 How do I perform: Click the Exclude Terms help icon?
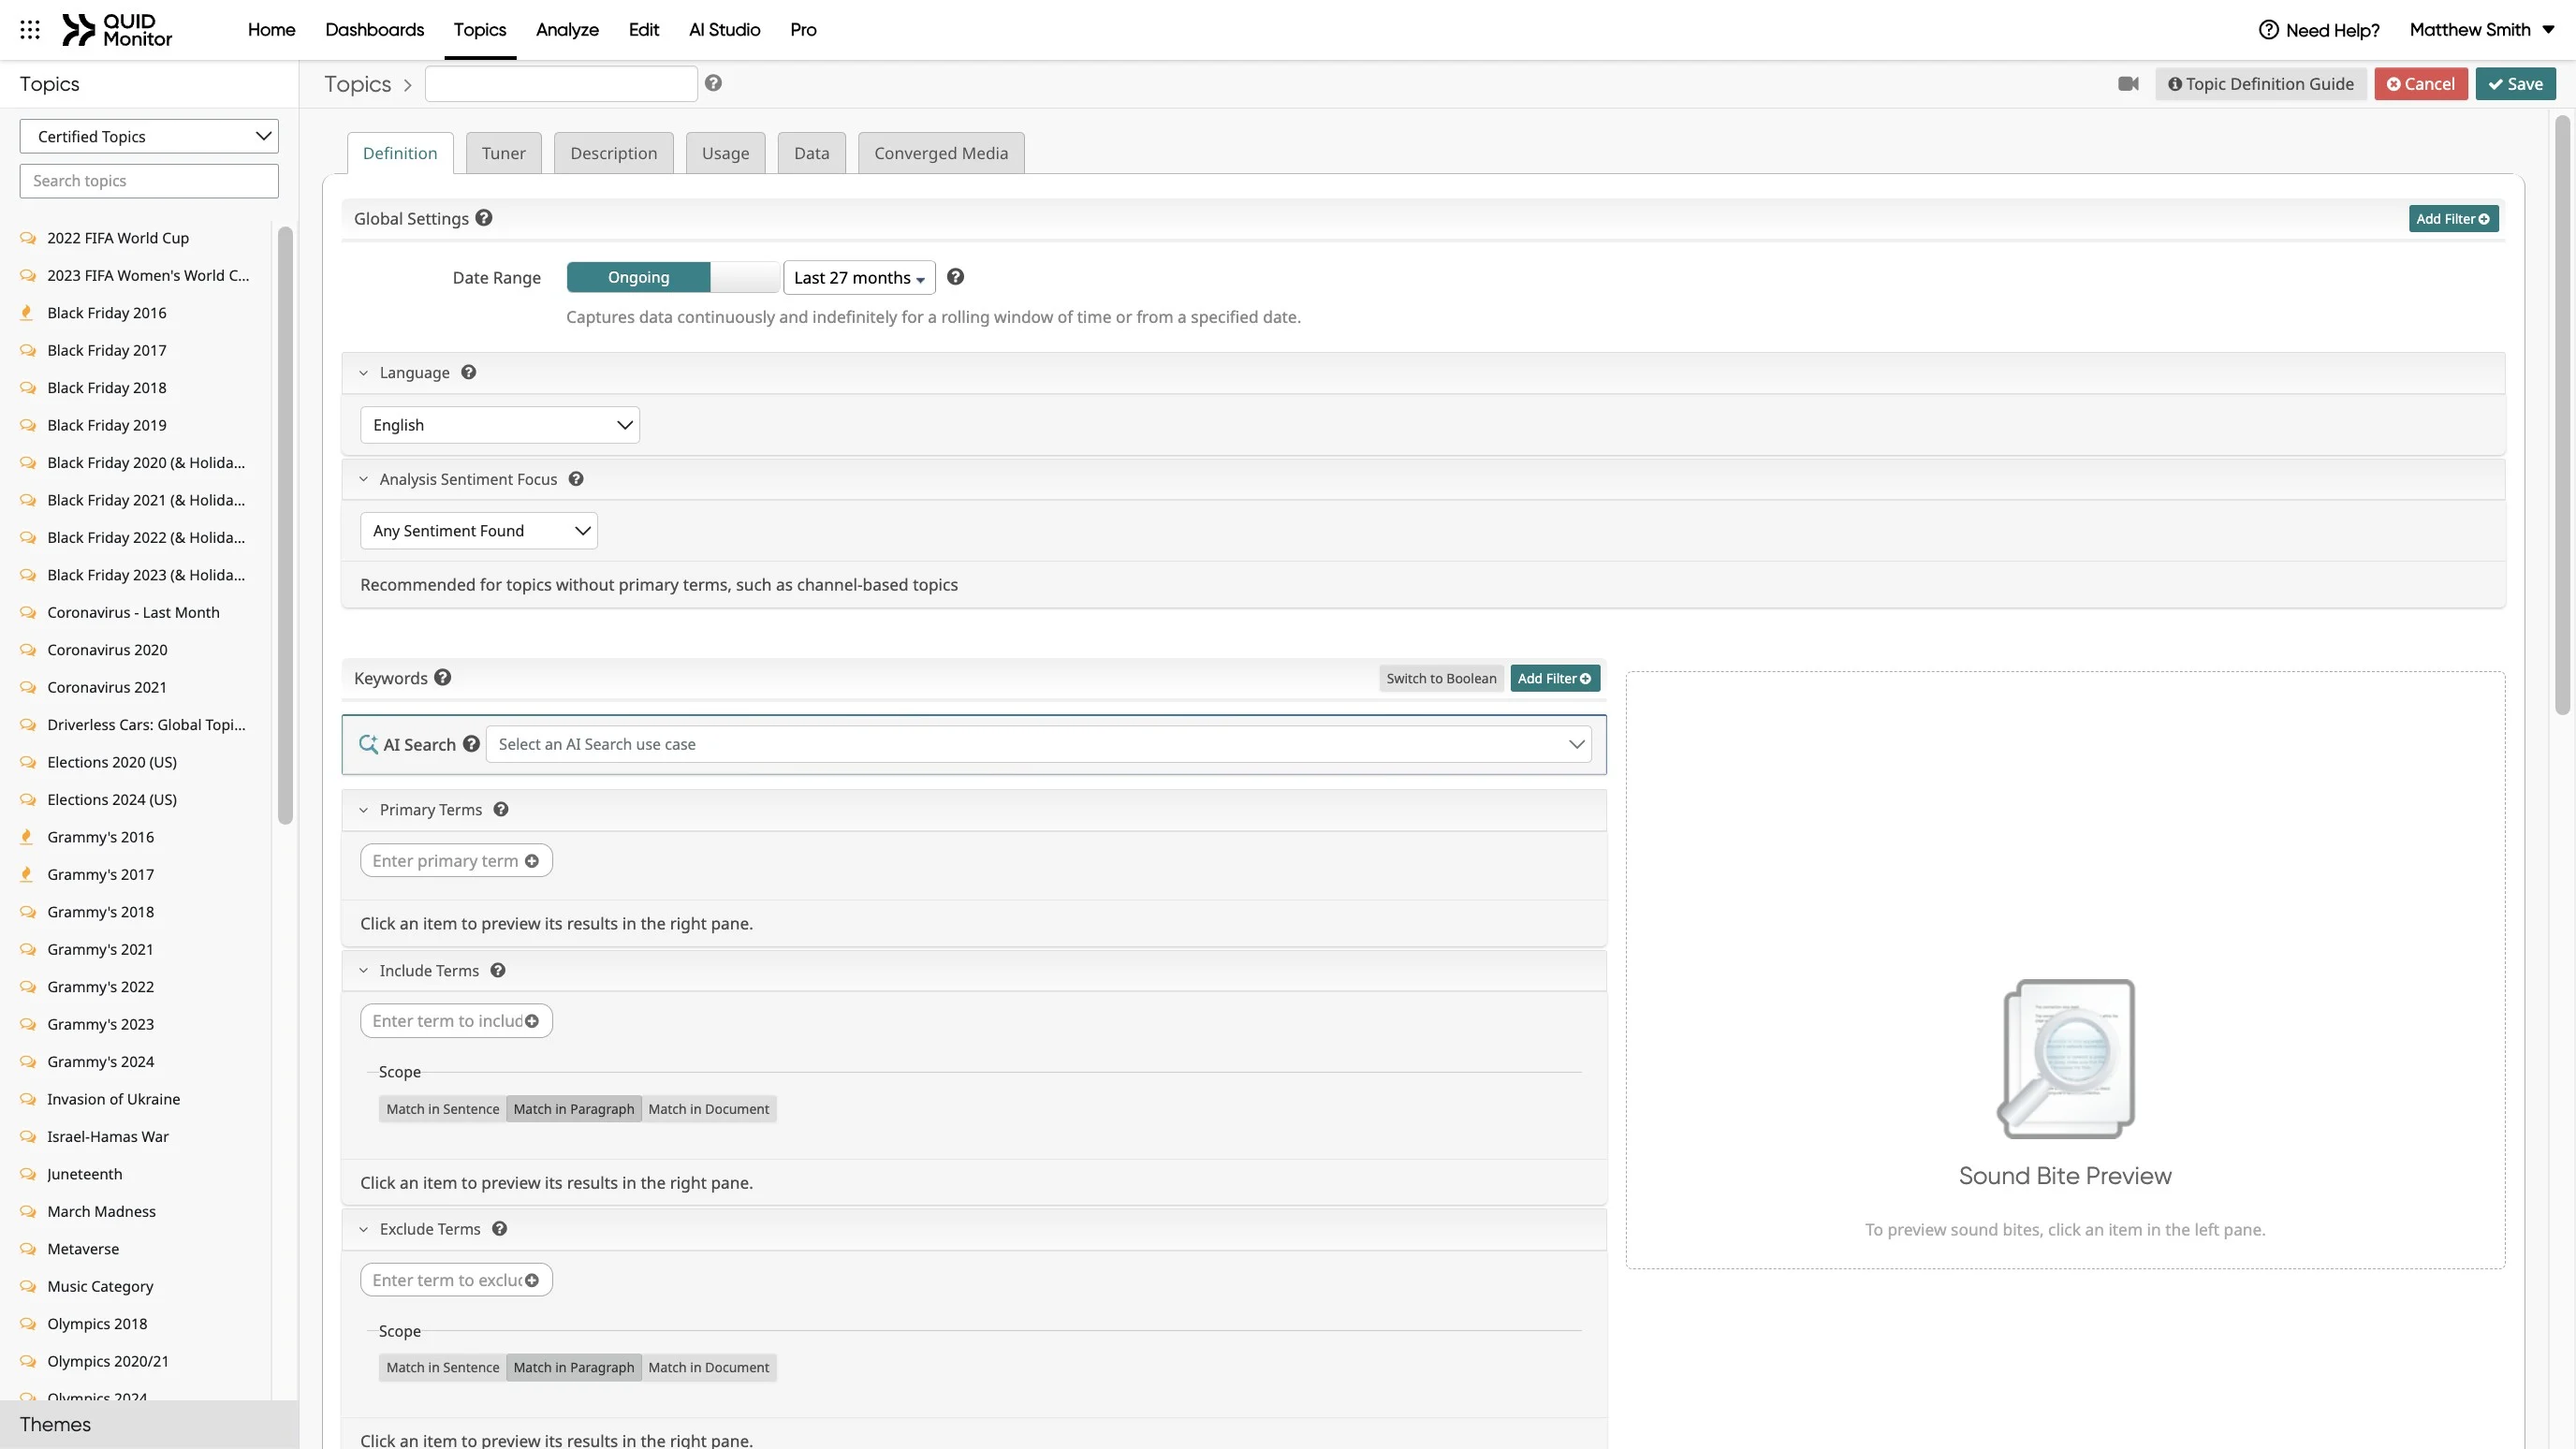point(499,1229)
